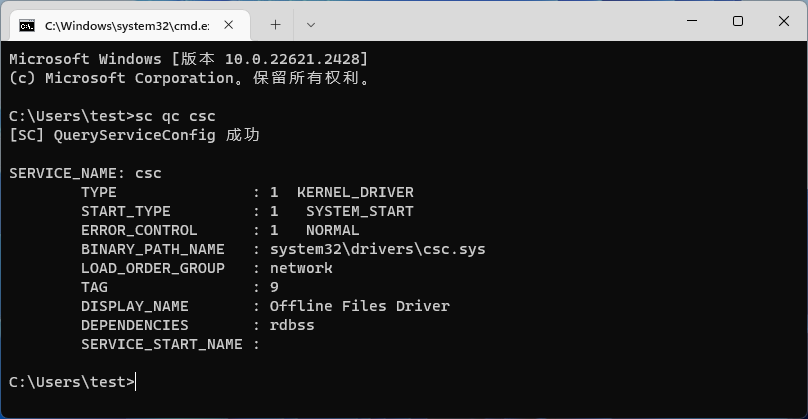Close the terminal window
808x419 pixels.
point(783,21)
